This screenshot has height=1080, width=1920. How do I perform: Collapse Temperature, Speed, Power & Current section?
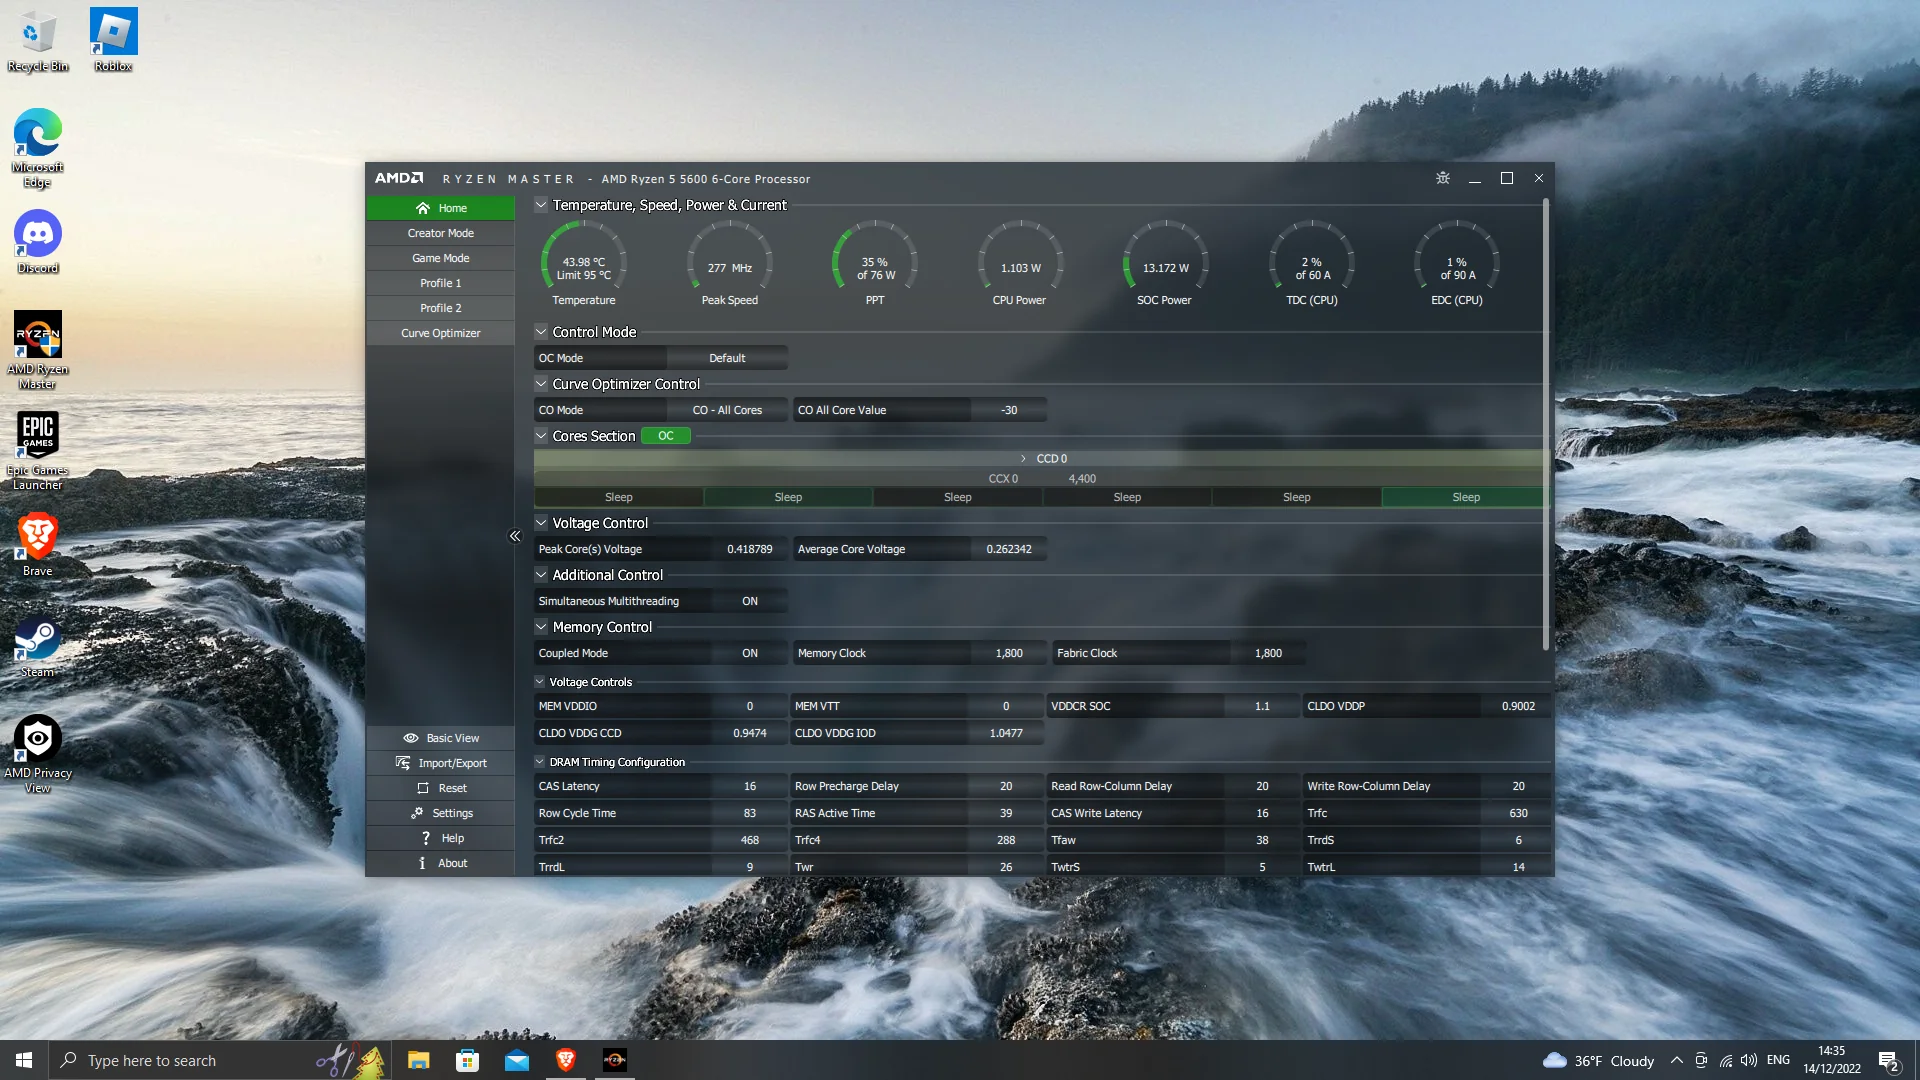541,205
